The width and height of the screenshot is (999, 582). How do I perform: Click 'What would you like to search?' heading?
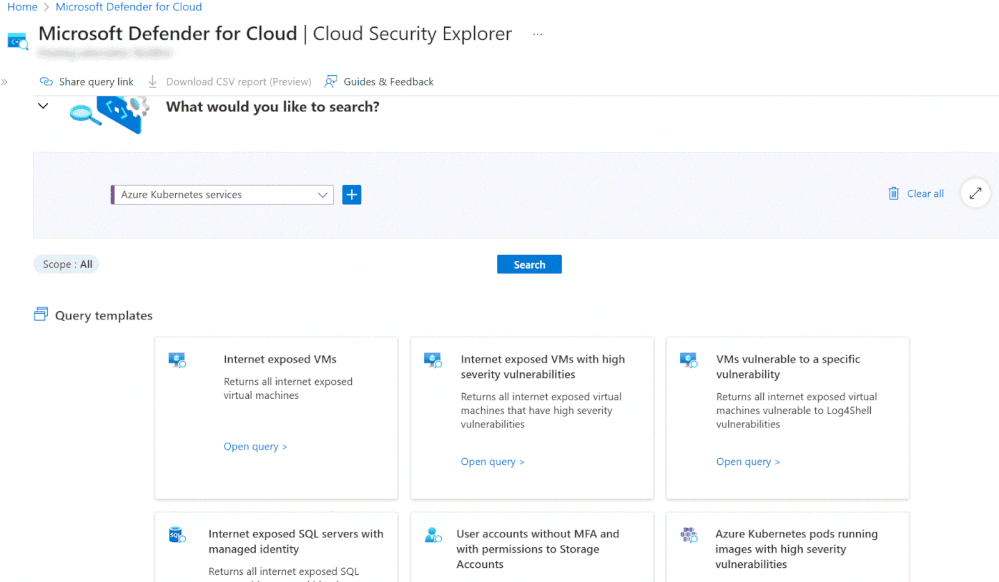pos(273,106)
